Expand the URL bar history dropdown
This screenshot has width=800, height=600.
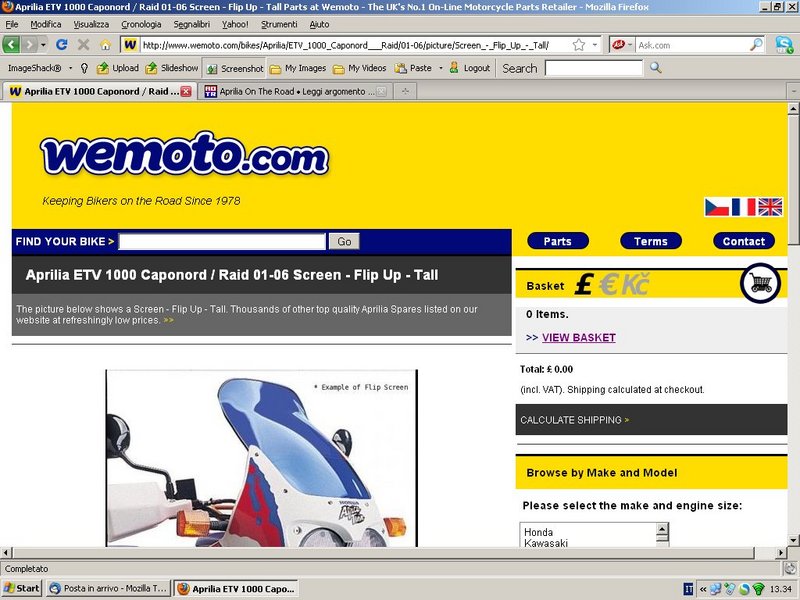tap(595, 45)
